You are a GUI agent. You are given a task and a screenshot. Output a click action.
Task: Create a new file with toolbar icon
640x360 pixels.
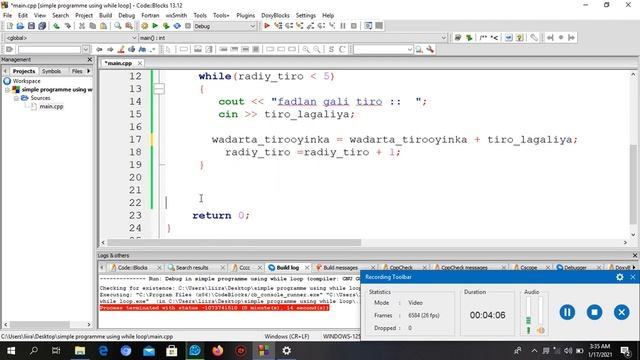click(x=9, y=26)
